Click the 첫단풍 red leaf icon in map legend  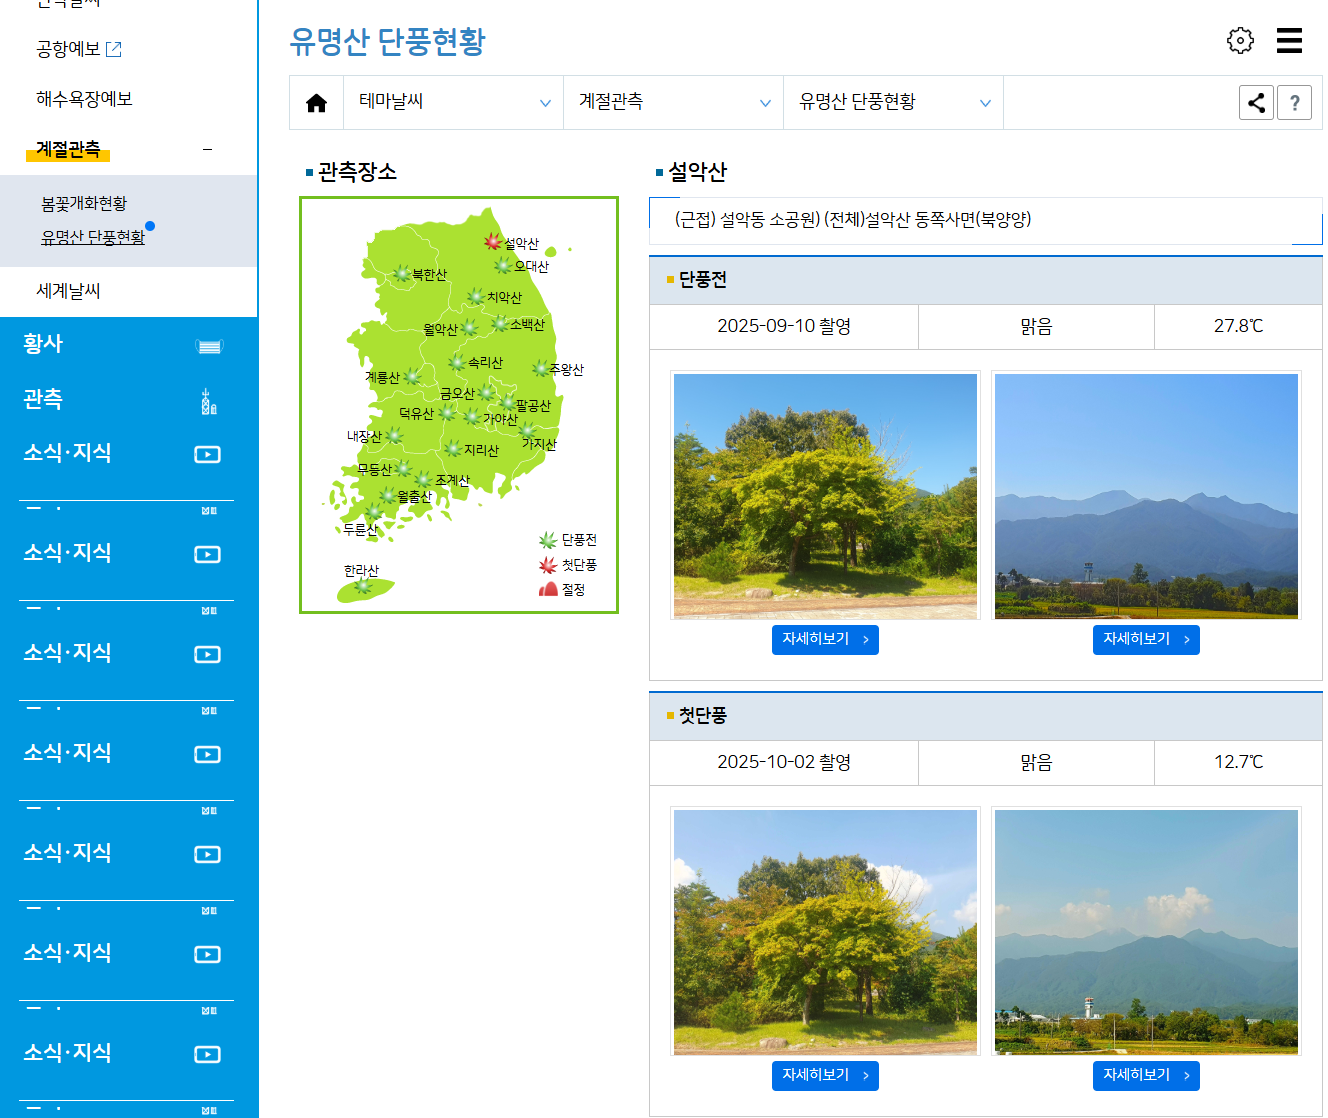(x=547, y=565)
